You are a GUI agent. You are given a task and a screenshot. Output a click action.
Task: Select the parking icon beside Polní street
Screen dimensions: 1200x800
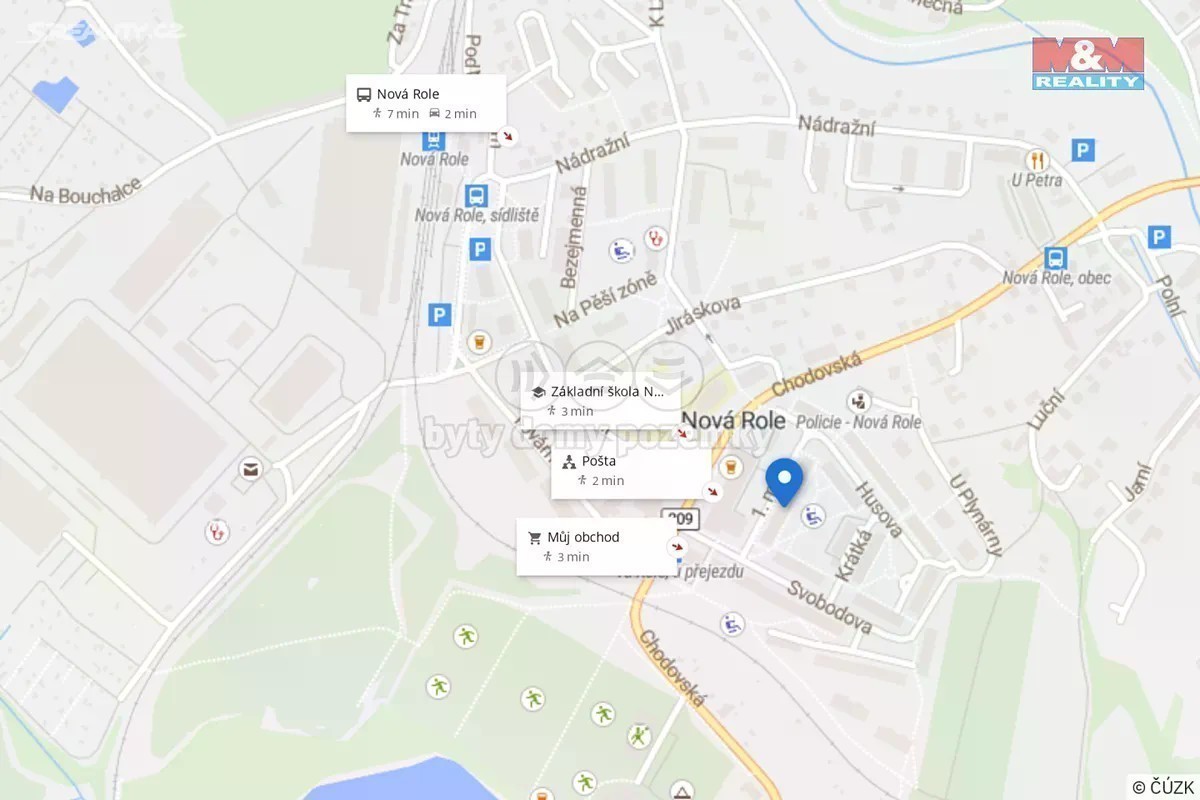tap(1159, 237)
